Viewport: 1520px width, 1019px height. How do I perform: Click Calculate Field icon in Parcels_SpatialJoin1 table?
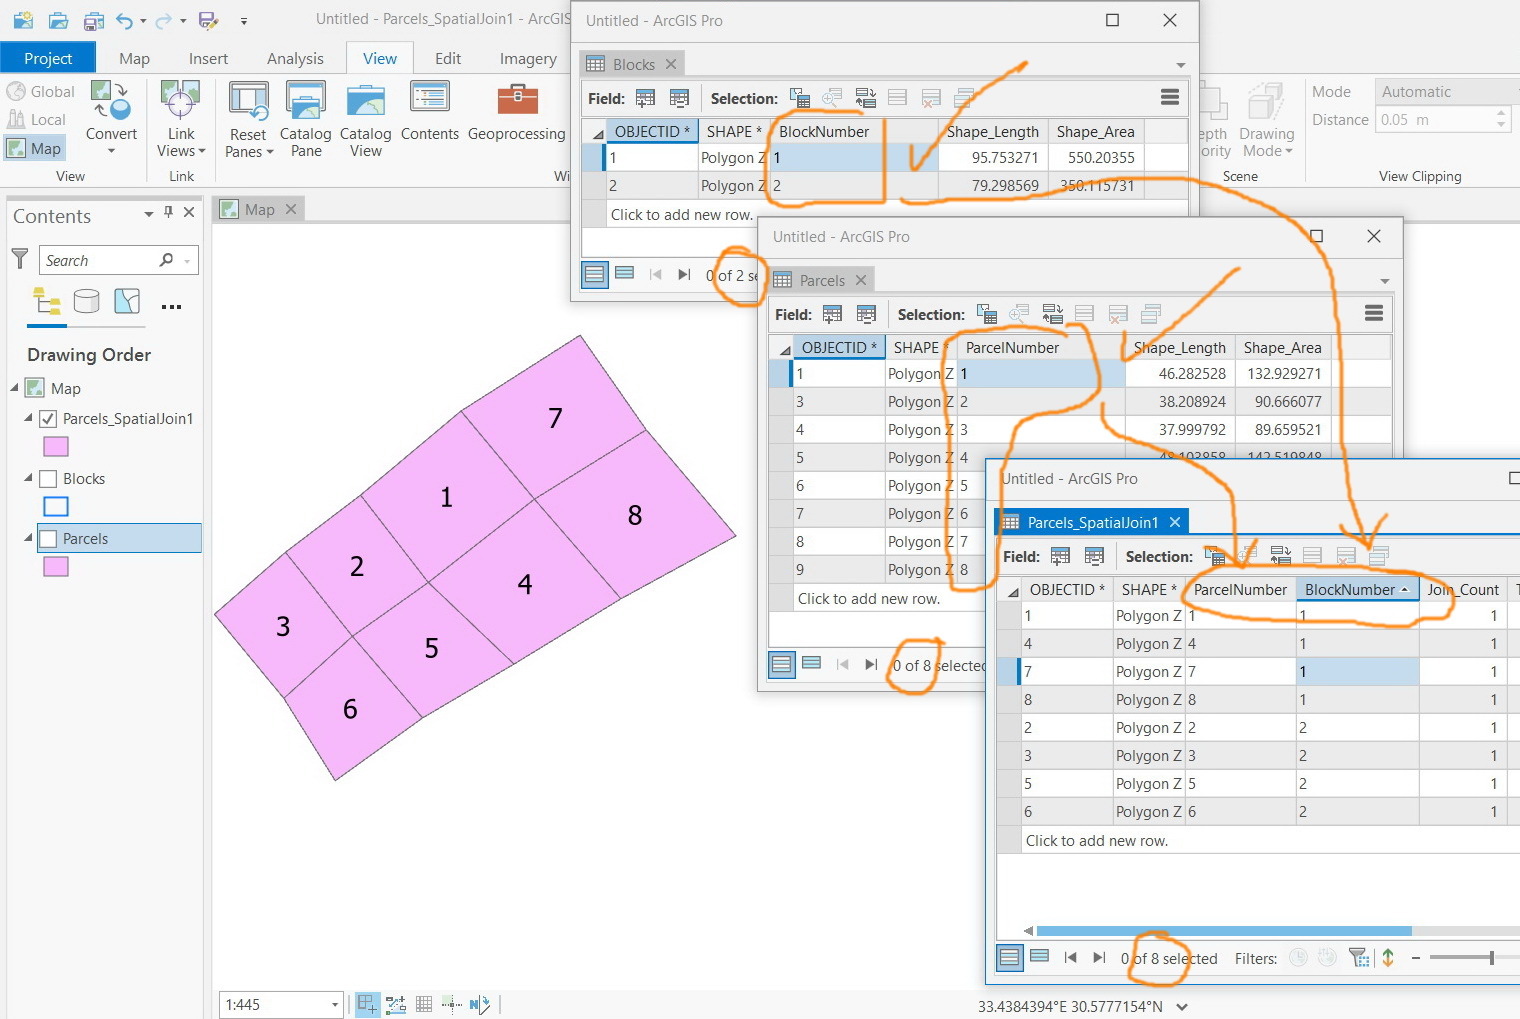(x=1094, y=556)
